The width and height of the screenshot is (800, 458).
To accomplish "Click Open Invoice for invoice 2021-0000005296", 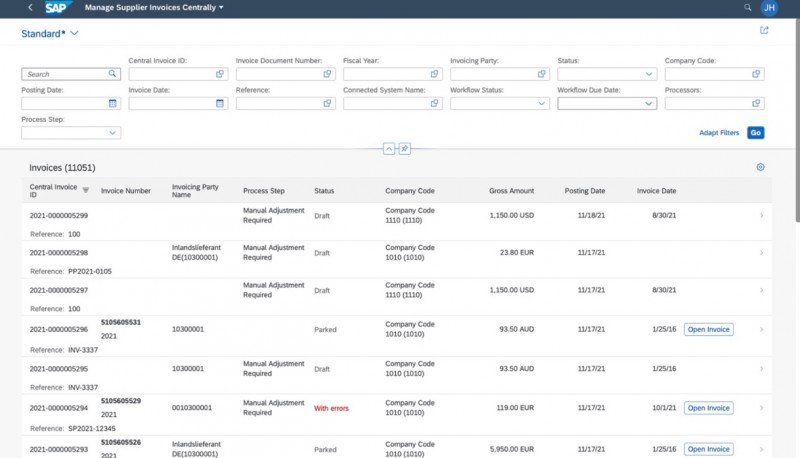I will (x=708, y=329).
